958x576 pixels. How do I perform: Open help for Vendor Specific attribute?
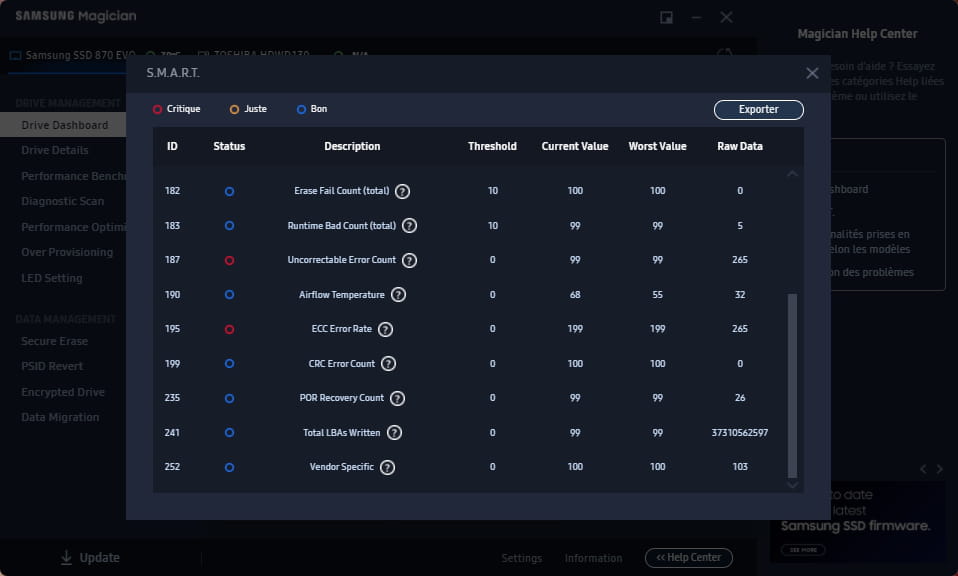387,467
